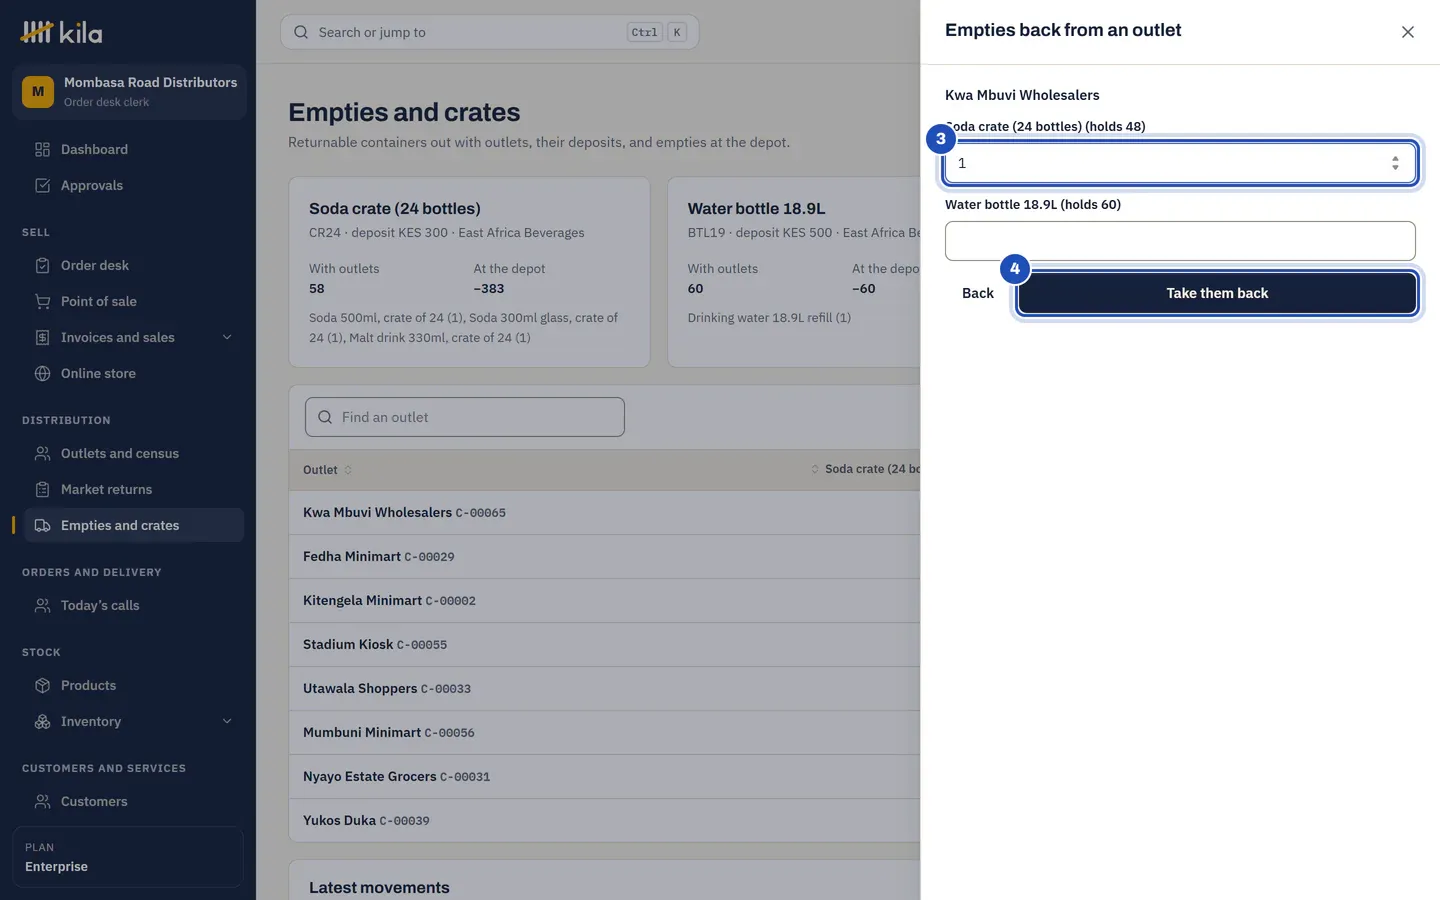Image resolution: width=1440 pixels, height=900 pixels.
Task: Focus the Water bottle 18.9L quantity field
Action: 1180,241
